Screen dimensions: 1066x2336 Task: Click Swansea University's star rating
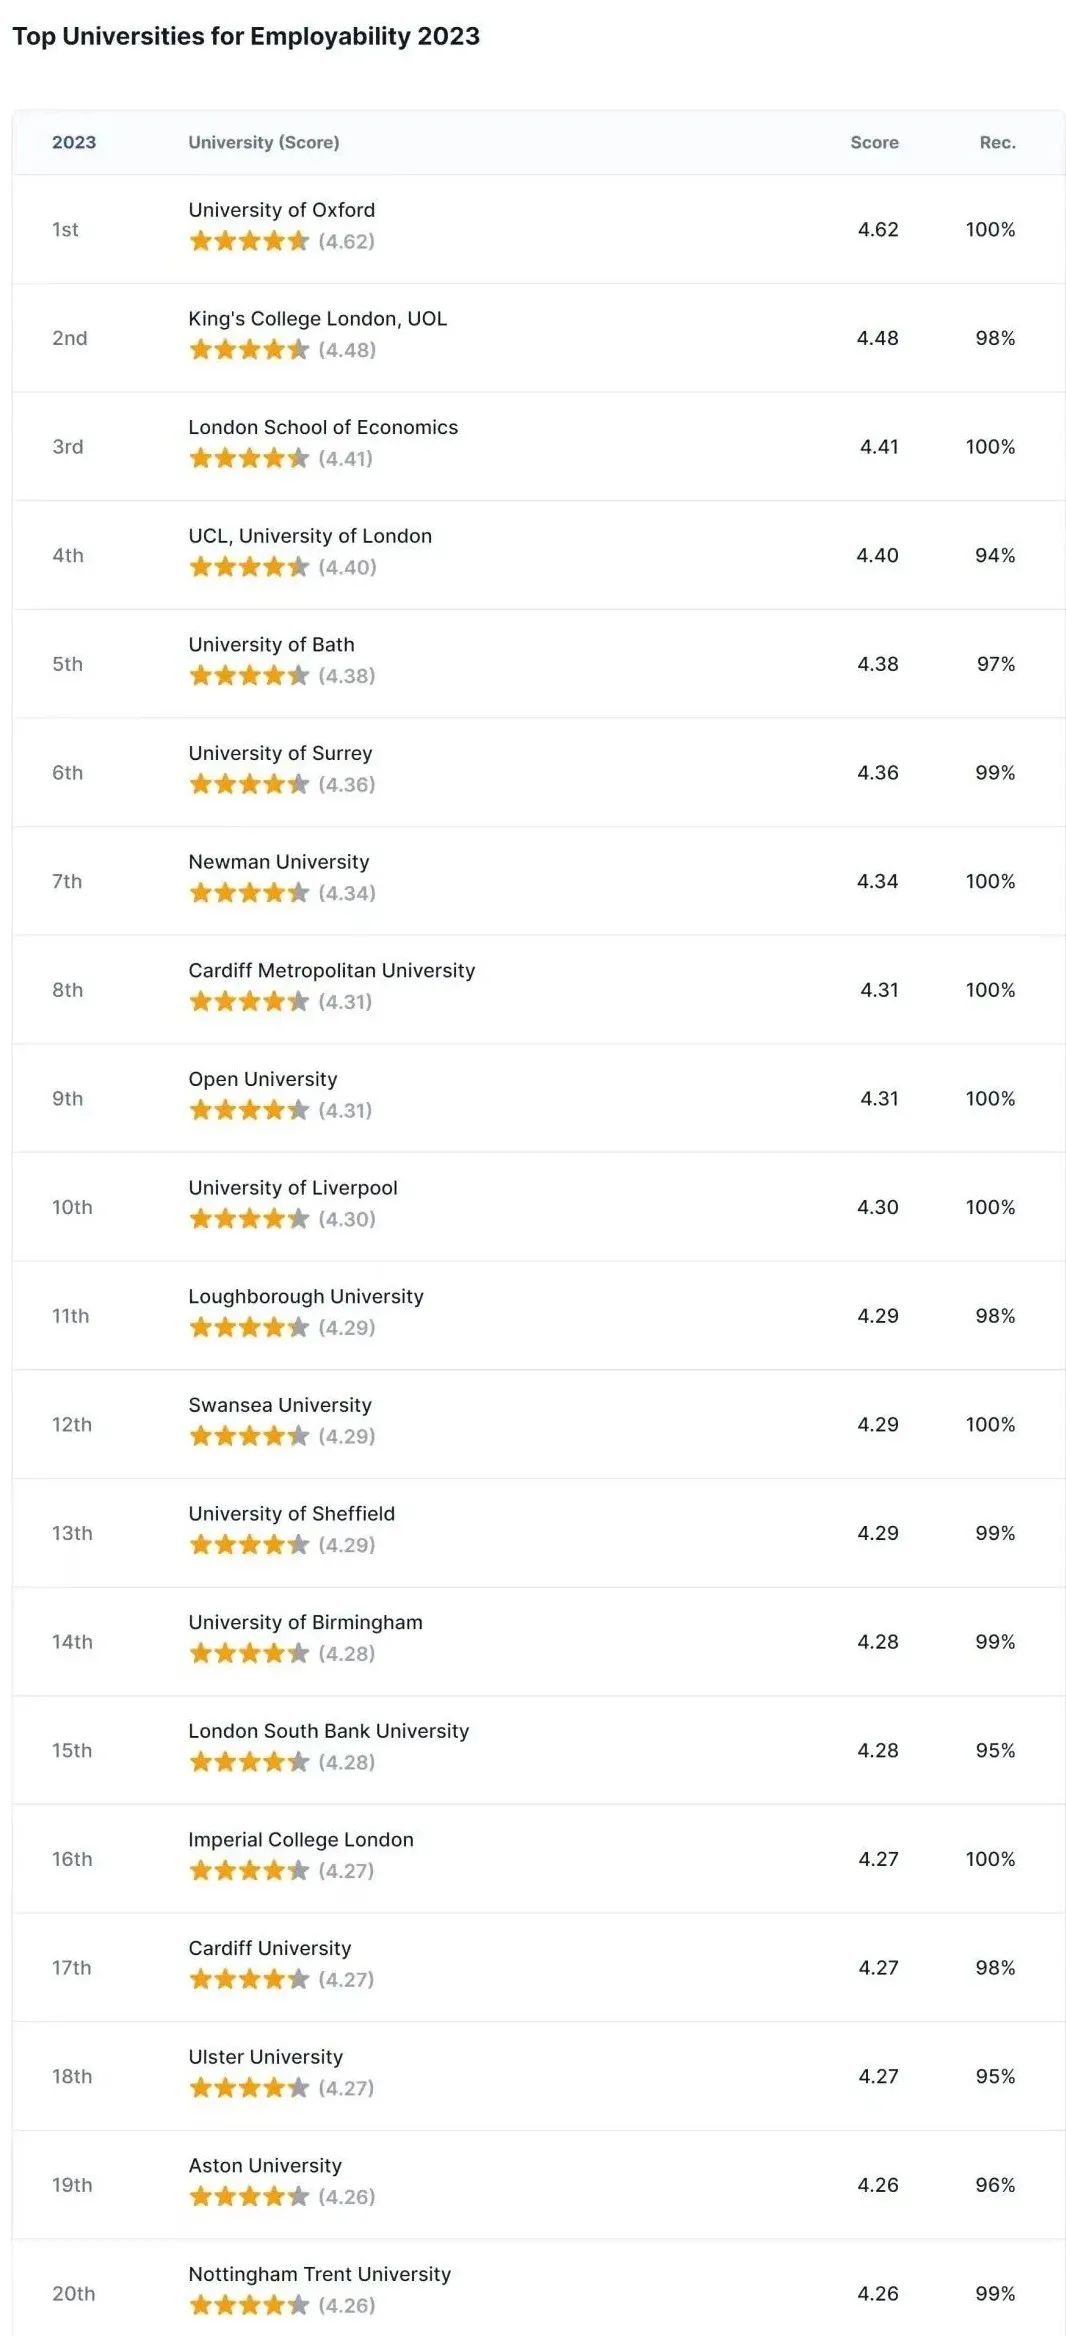(249, 1436)
